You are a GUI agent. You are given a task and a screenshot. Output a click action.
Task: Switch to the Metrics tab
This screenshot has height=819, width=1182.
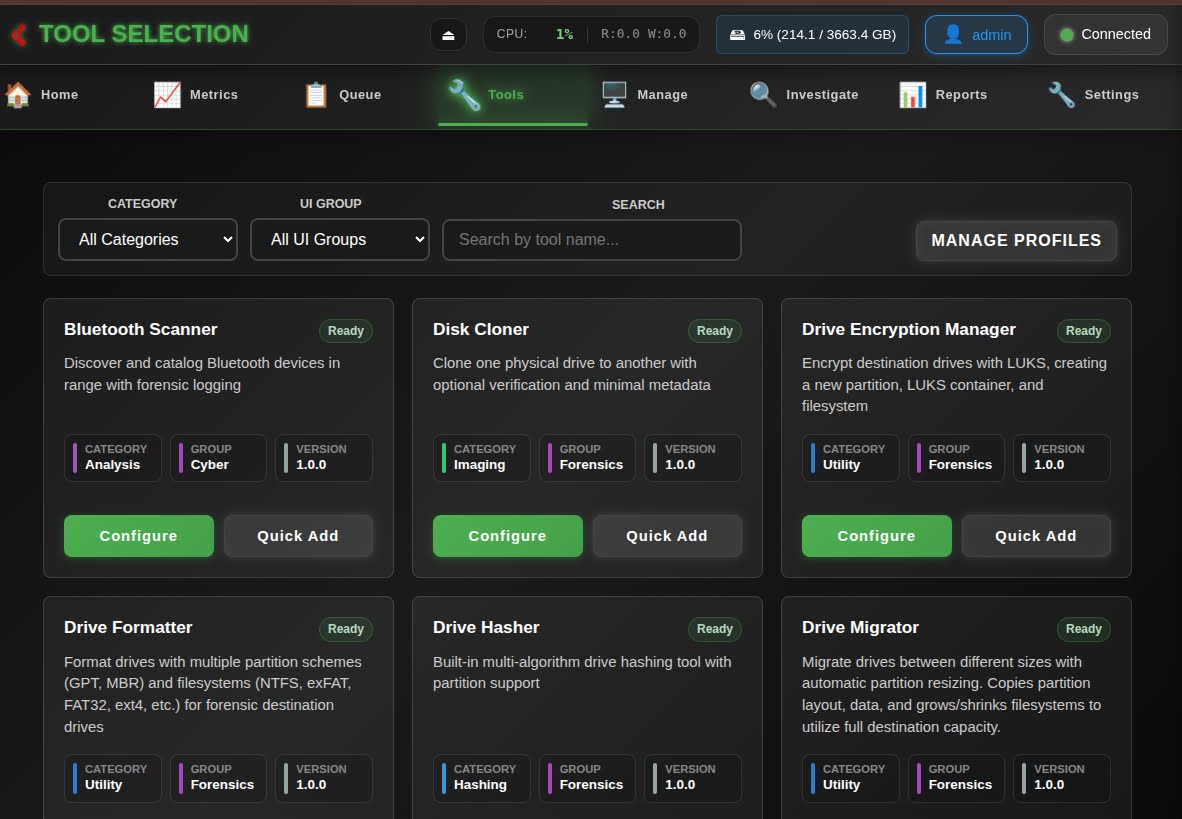click(x=213, y=95)
